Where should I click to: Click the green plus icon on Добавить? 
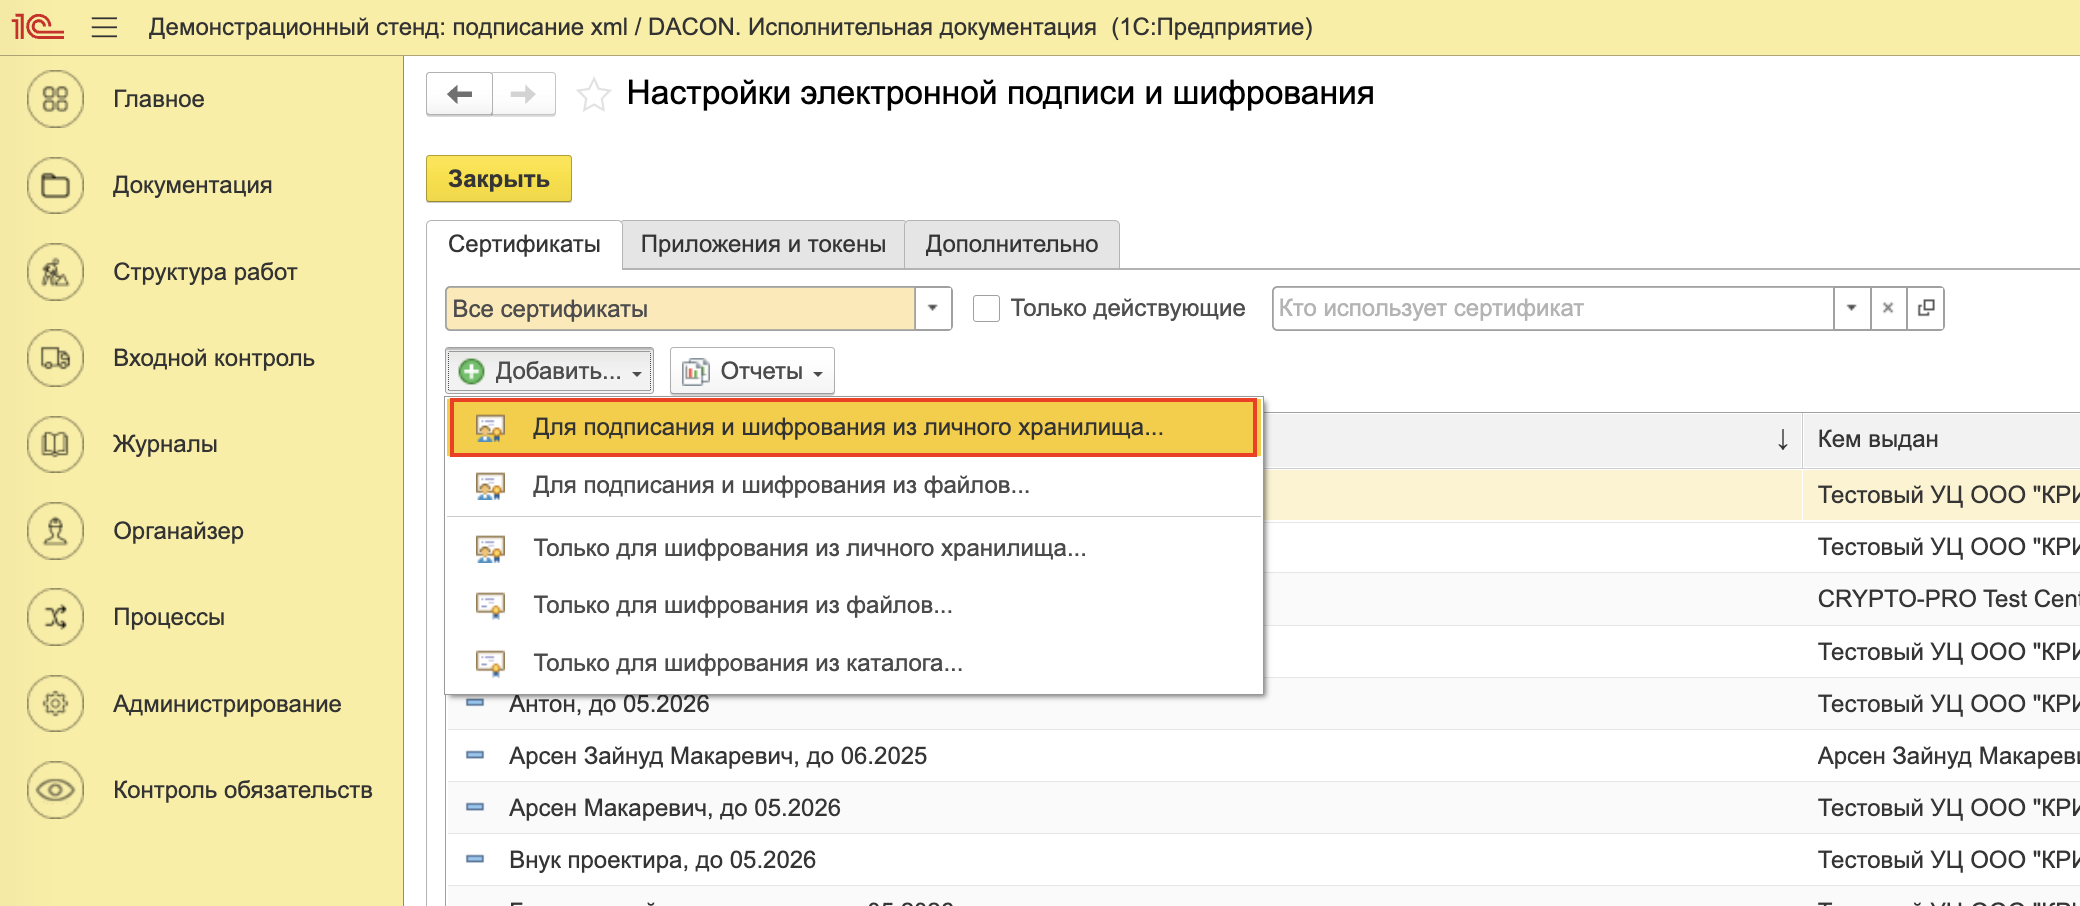[471, 371]
